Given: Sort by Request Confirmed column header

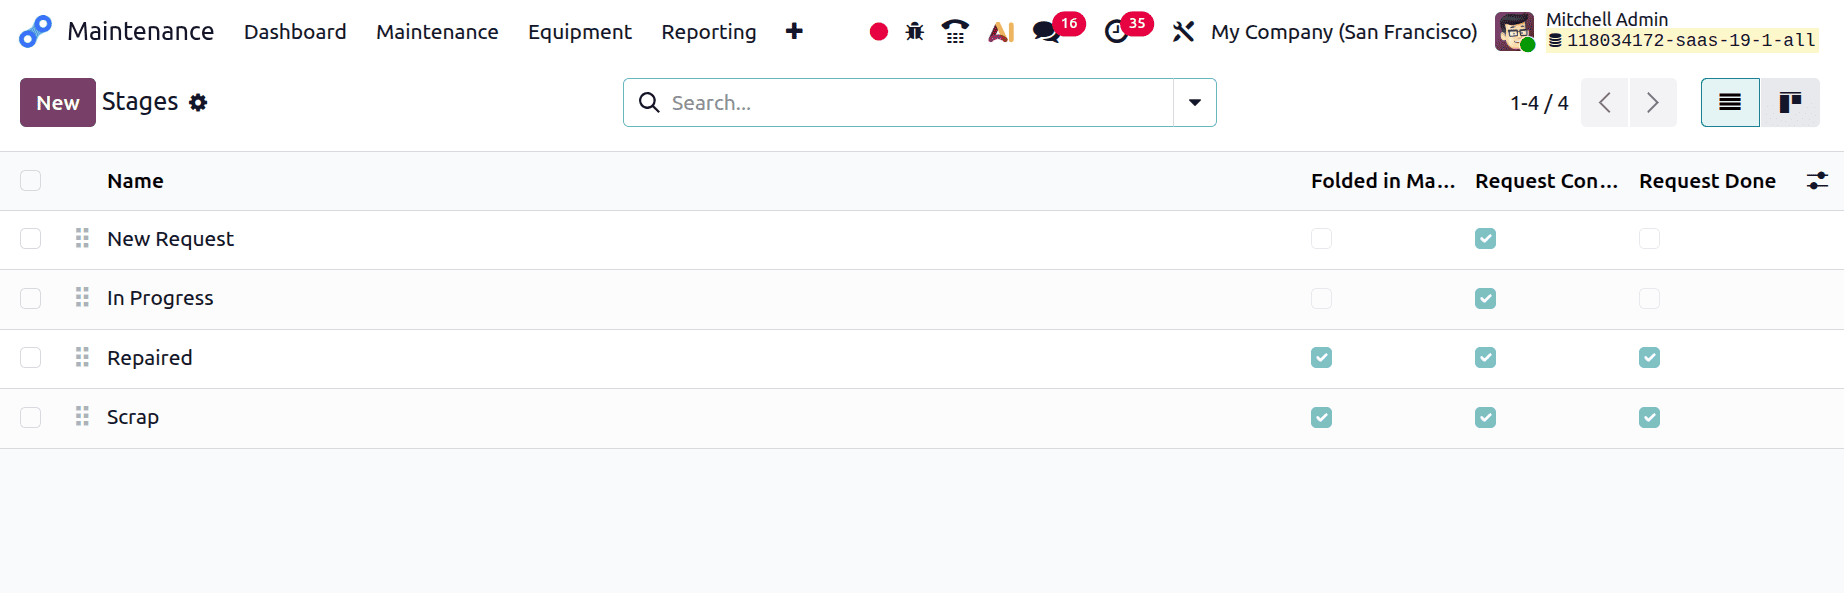Looking at the screenshot, I should 1547,181.
